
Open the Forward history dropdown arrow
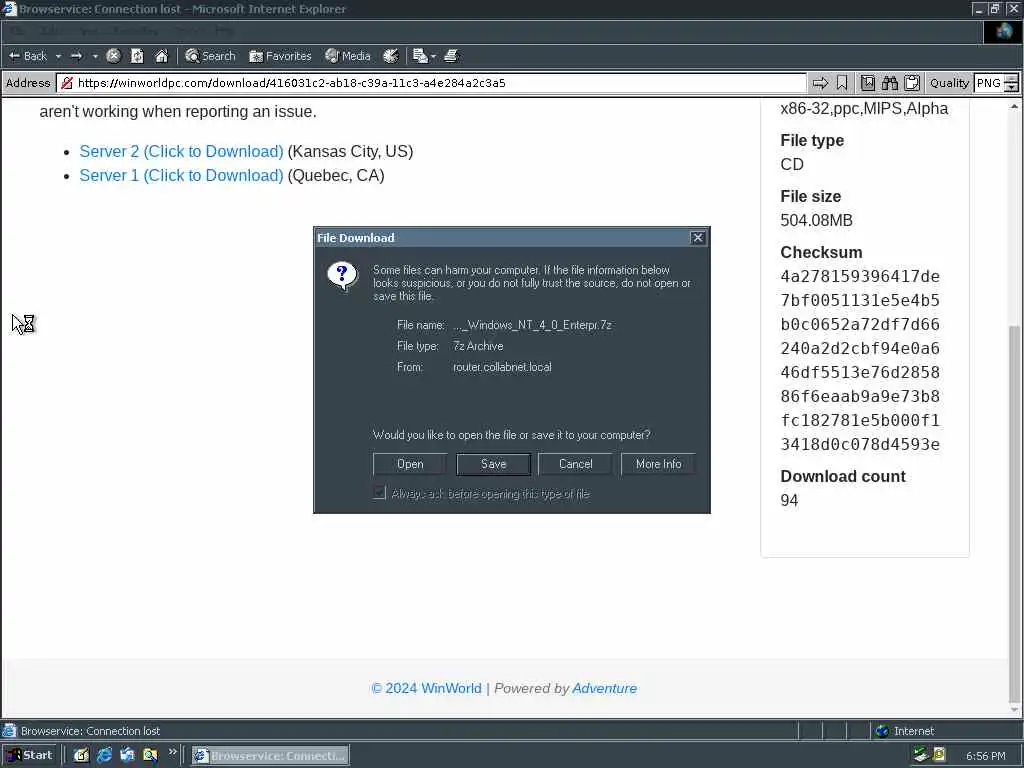95,56
